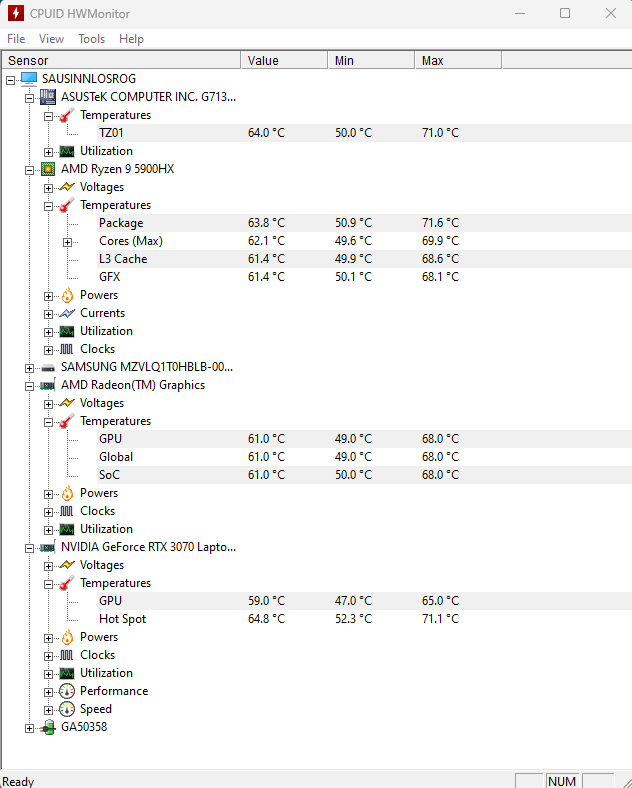The image size is (632, 788).
Task: Click the Ryzen Clocks waveform icon
Action: 67,349
